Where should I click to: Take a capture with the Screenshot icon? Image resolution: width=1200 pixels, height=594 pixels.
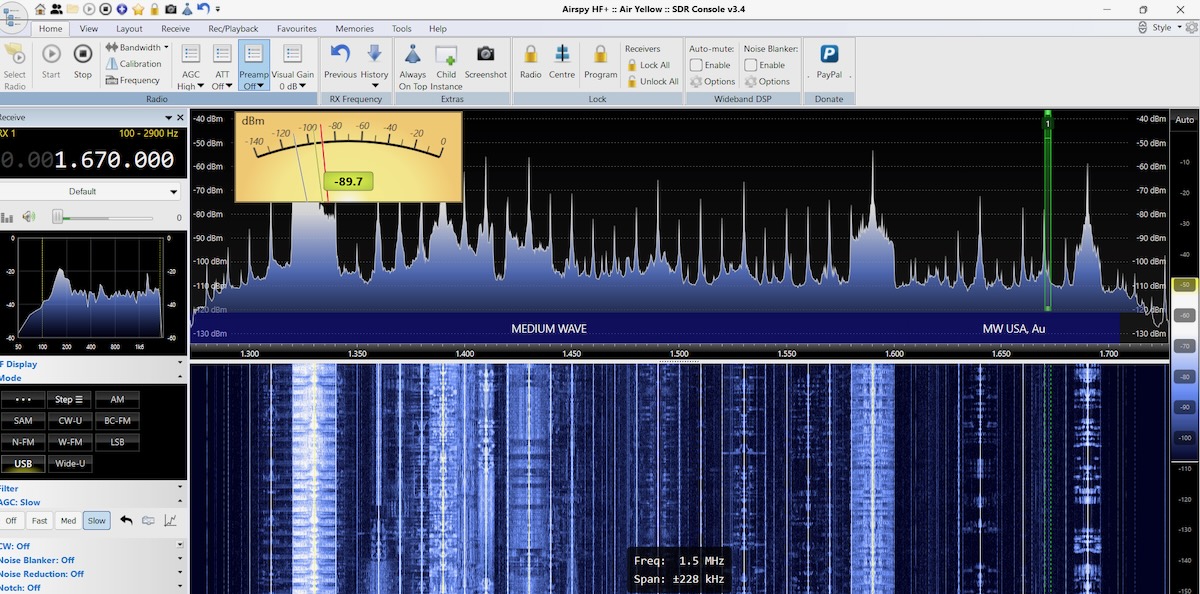point(485,60)
